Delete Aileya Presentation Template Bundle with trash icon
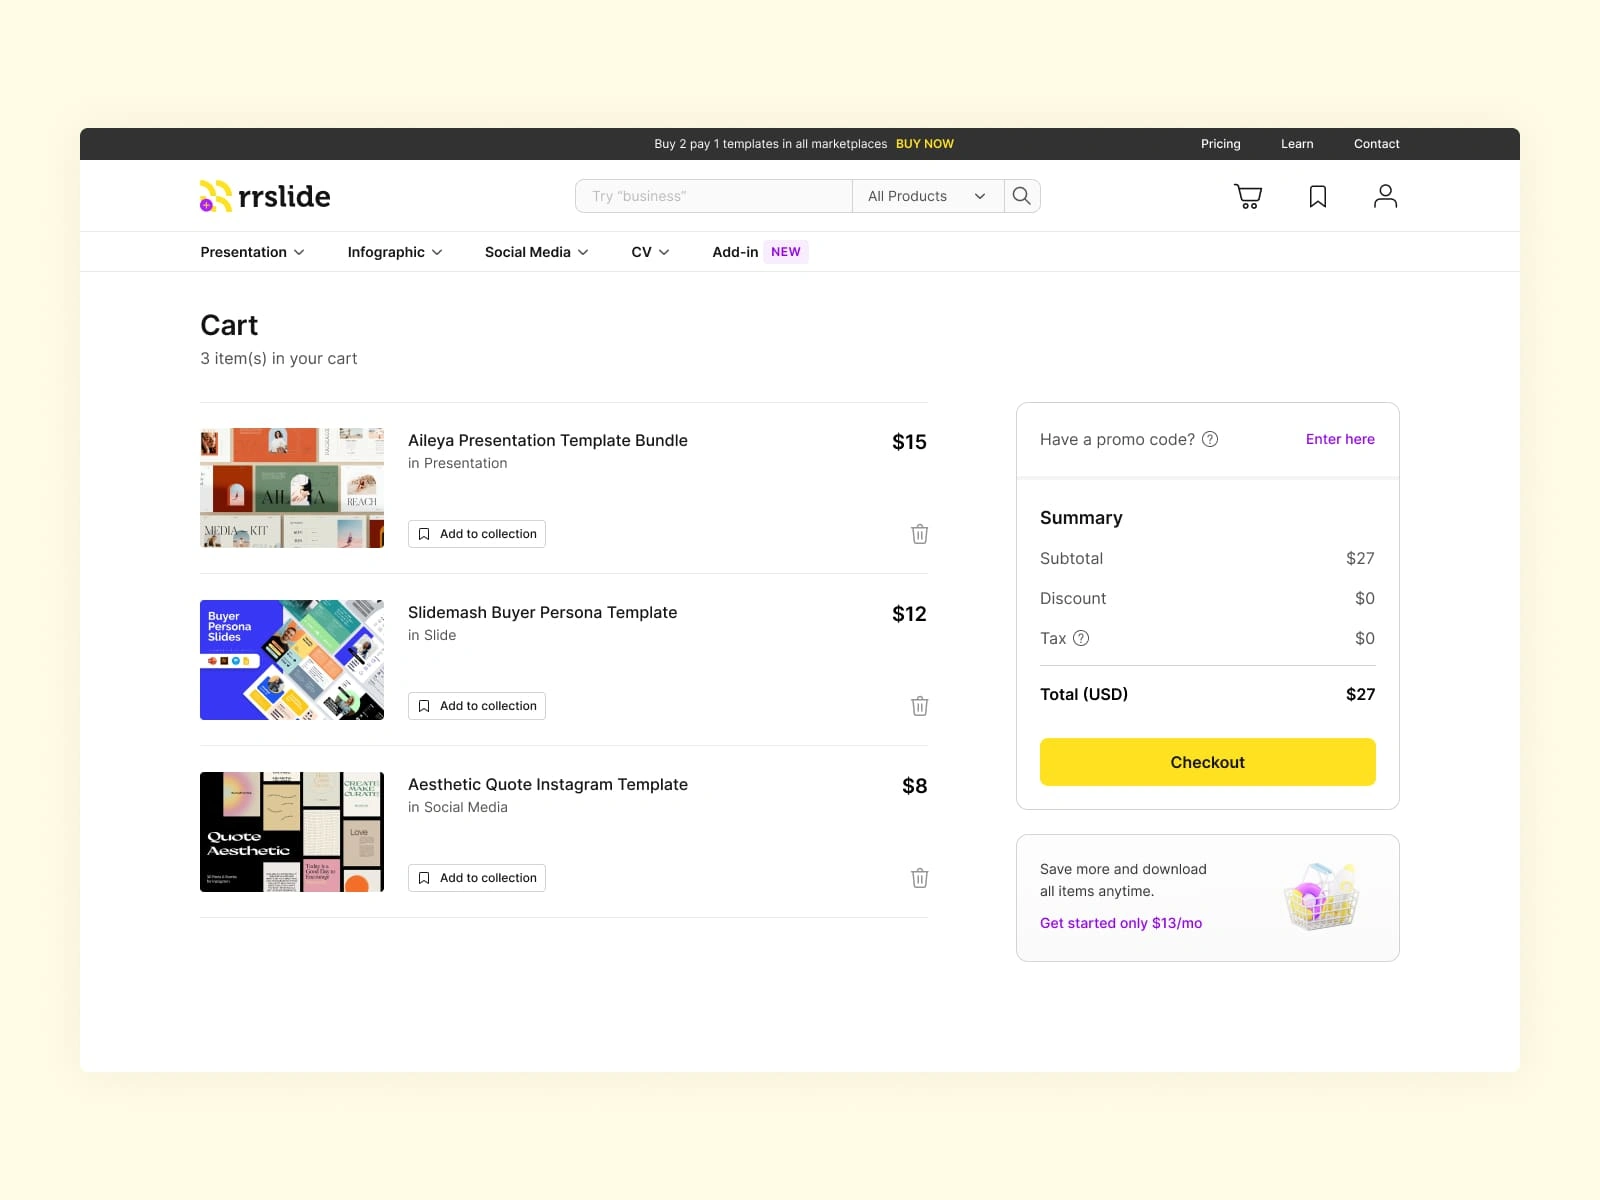This screenshot has width=1600, height=1200. pos(920,534)
